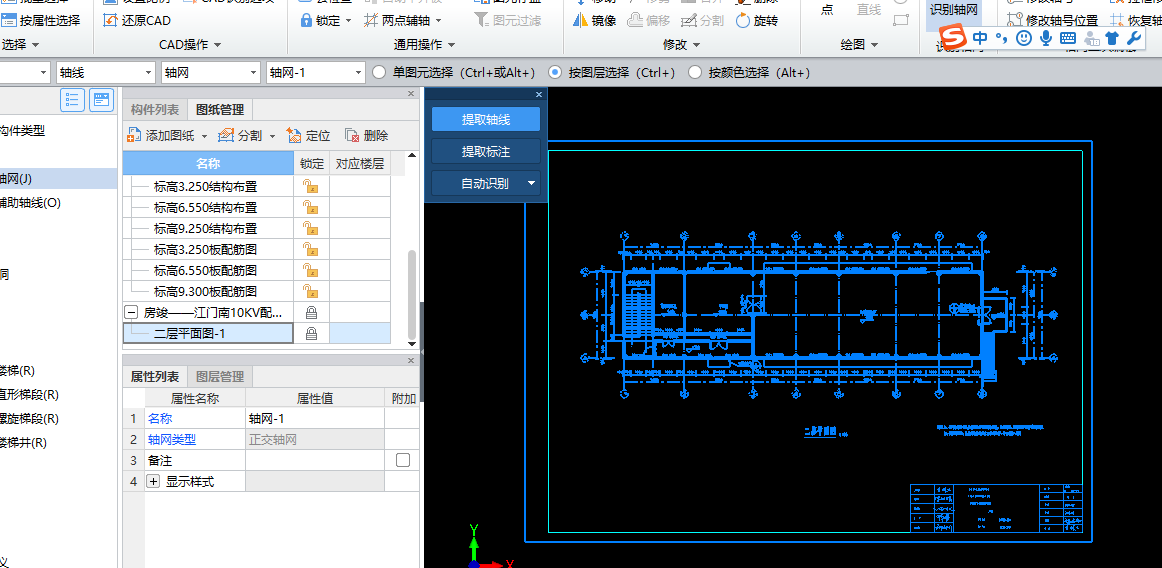This screenshot has height=568, width=1162.
Task: Toggle lock for 标高3.250结构布置 row
Action: (x=311, y=186)
